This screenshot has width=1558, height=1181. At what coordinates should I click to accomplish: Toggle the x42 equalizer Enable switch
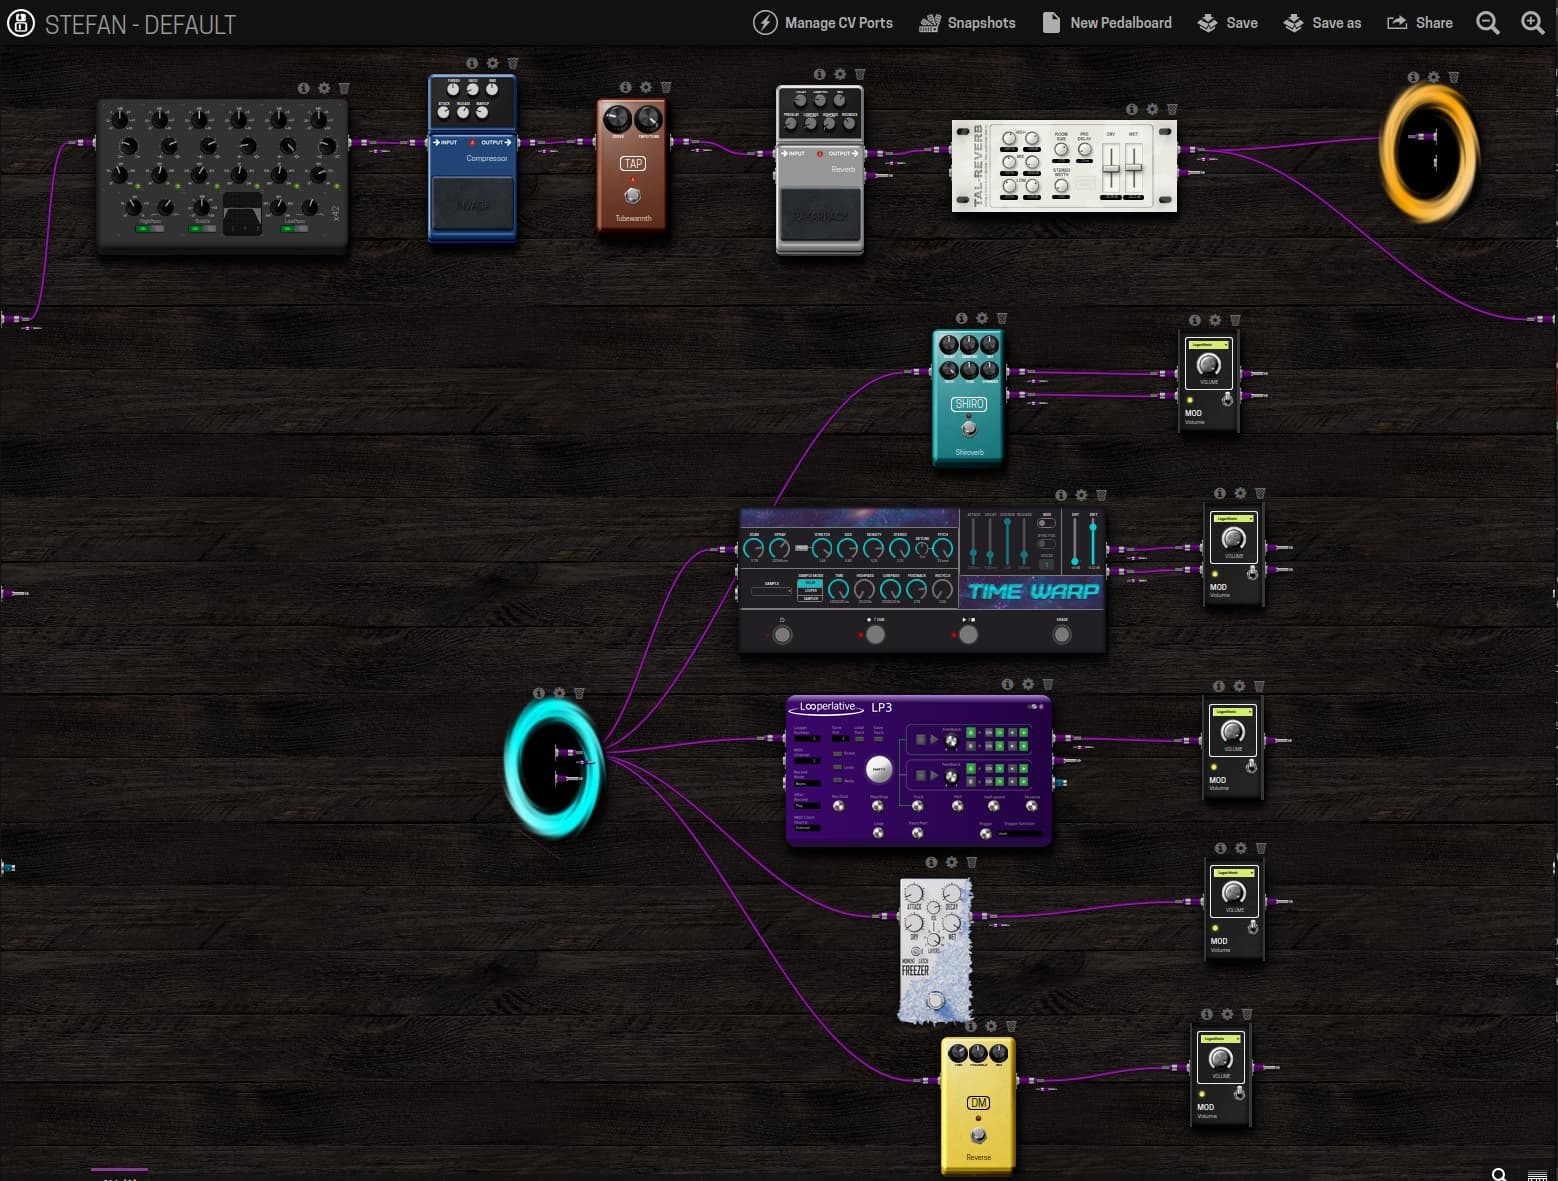click(203, 228)
